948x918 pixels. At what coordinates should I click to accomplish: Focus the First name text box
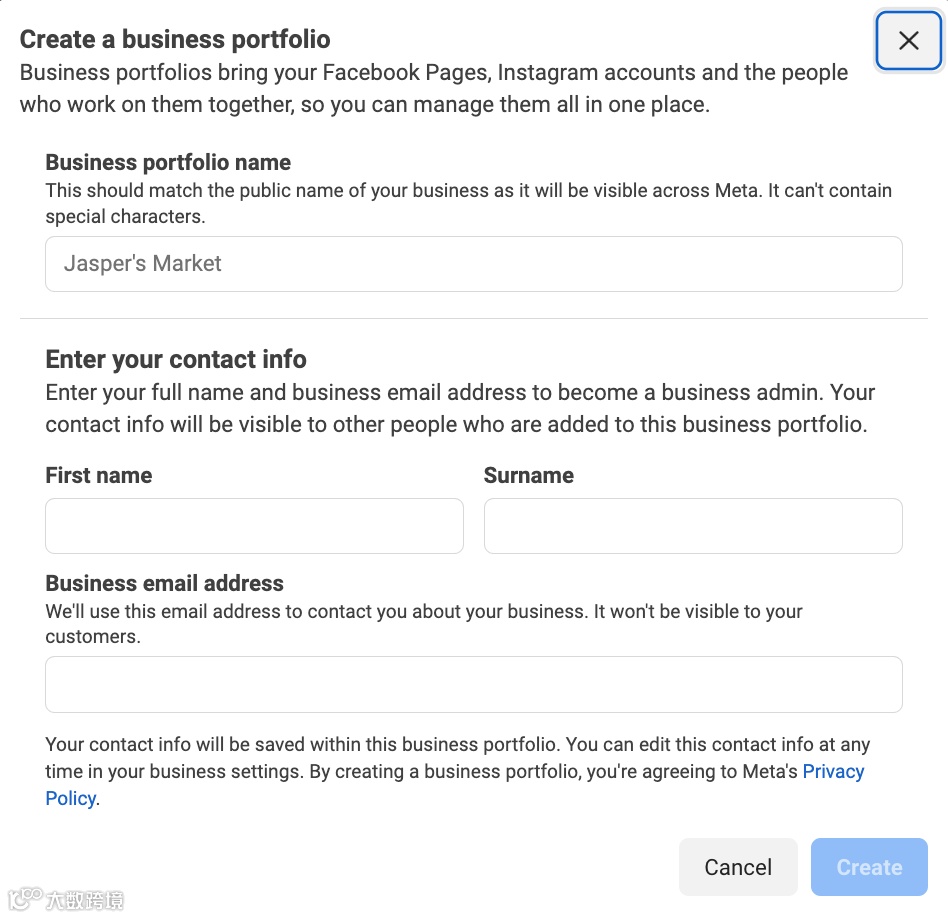coord(254,526)
